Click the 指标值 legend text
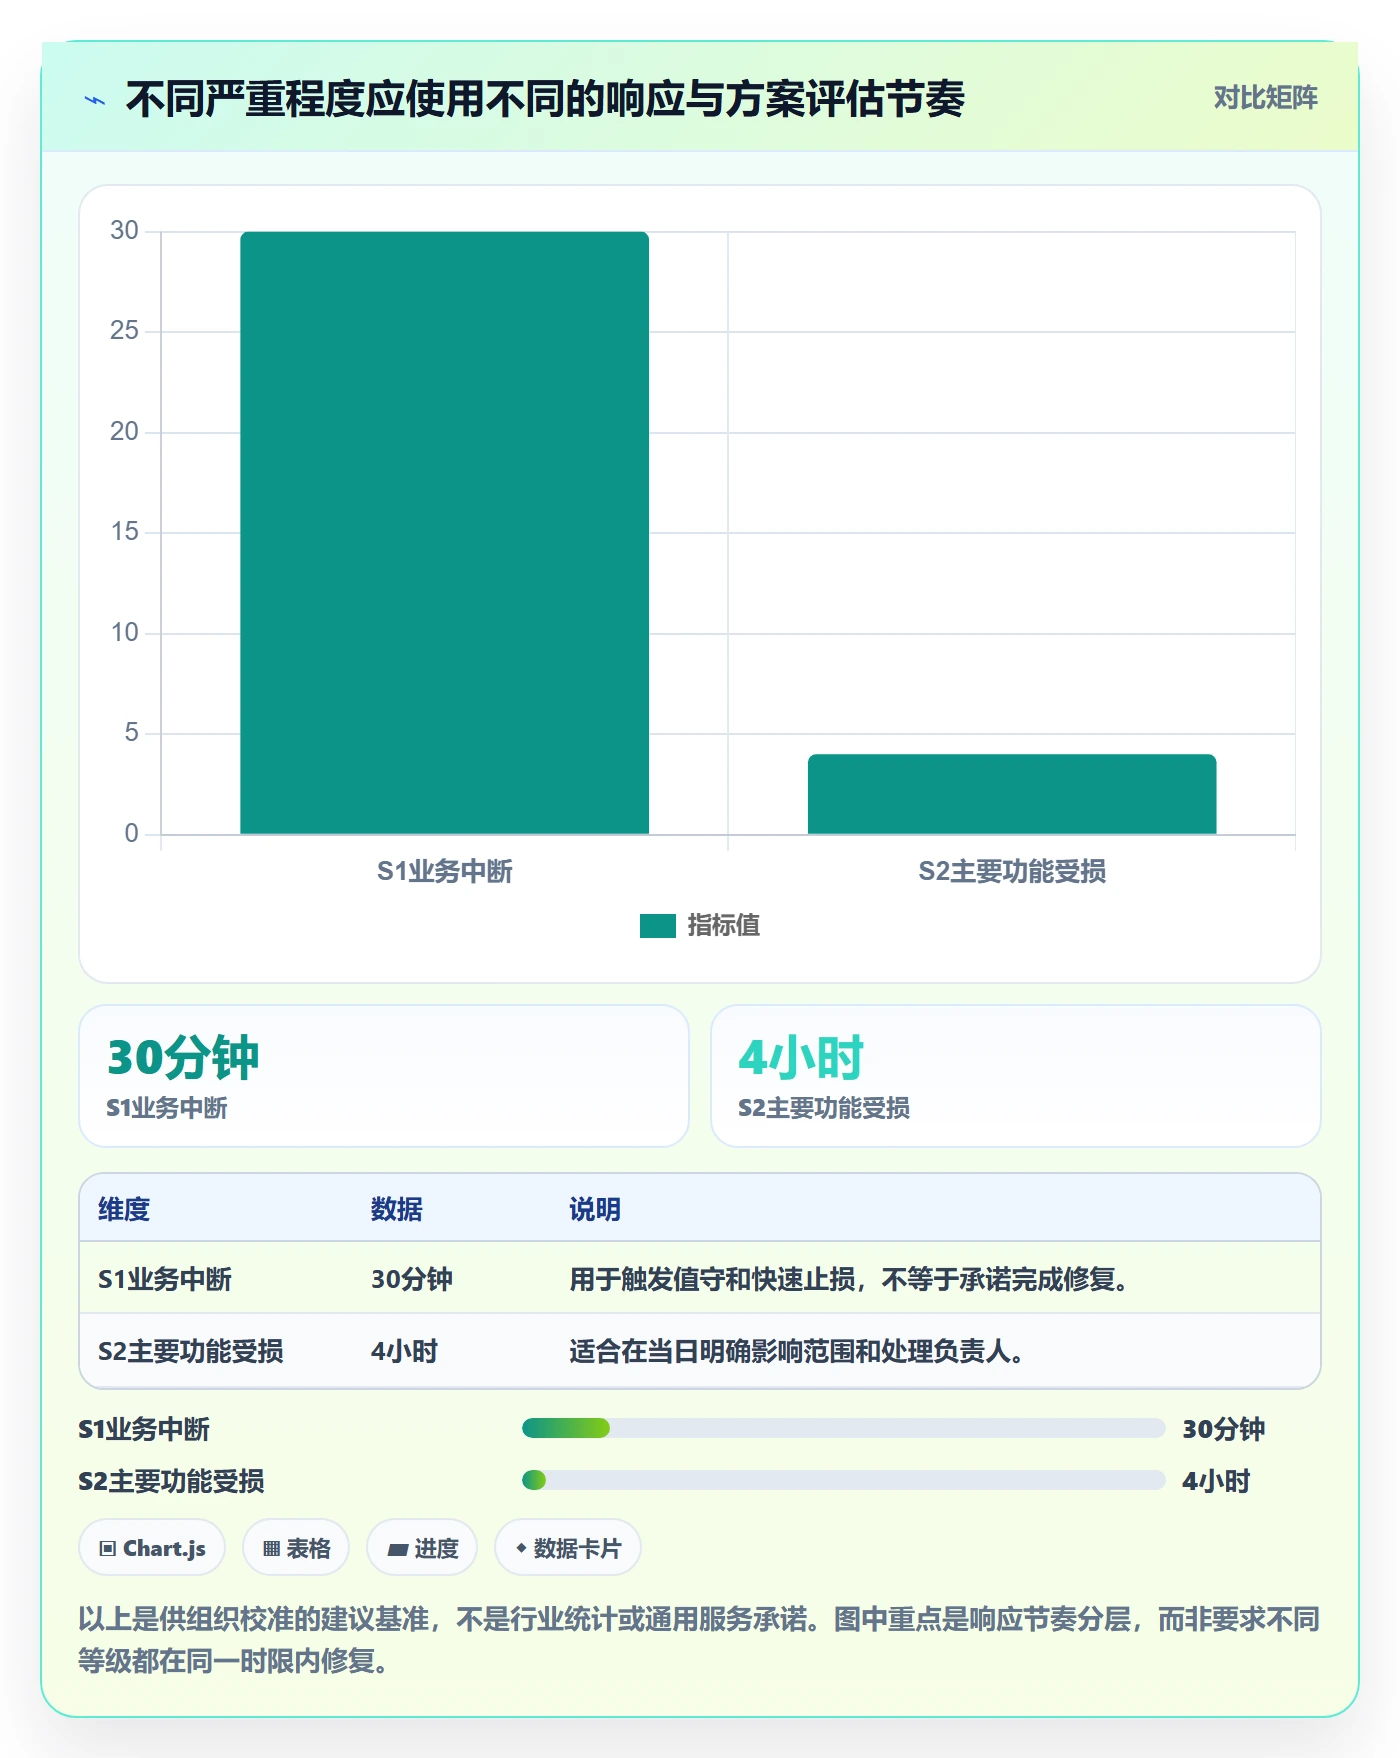 point(724,926)
